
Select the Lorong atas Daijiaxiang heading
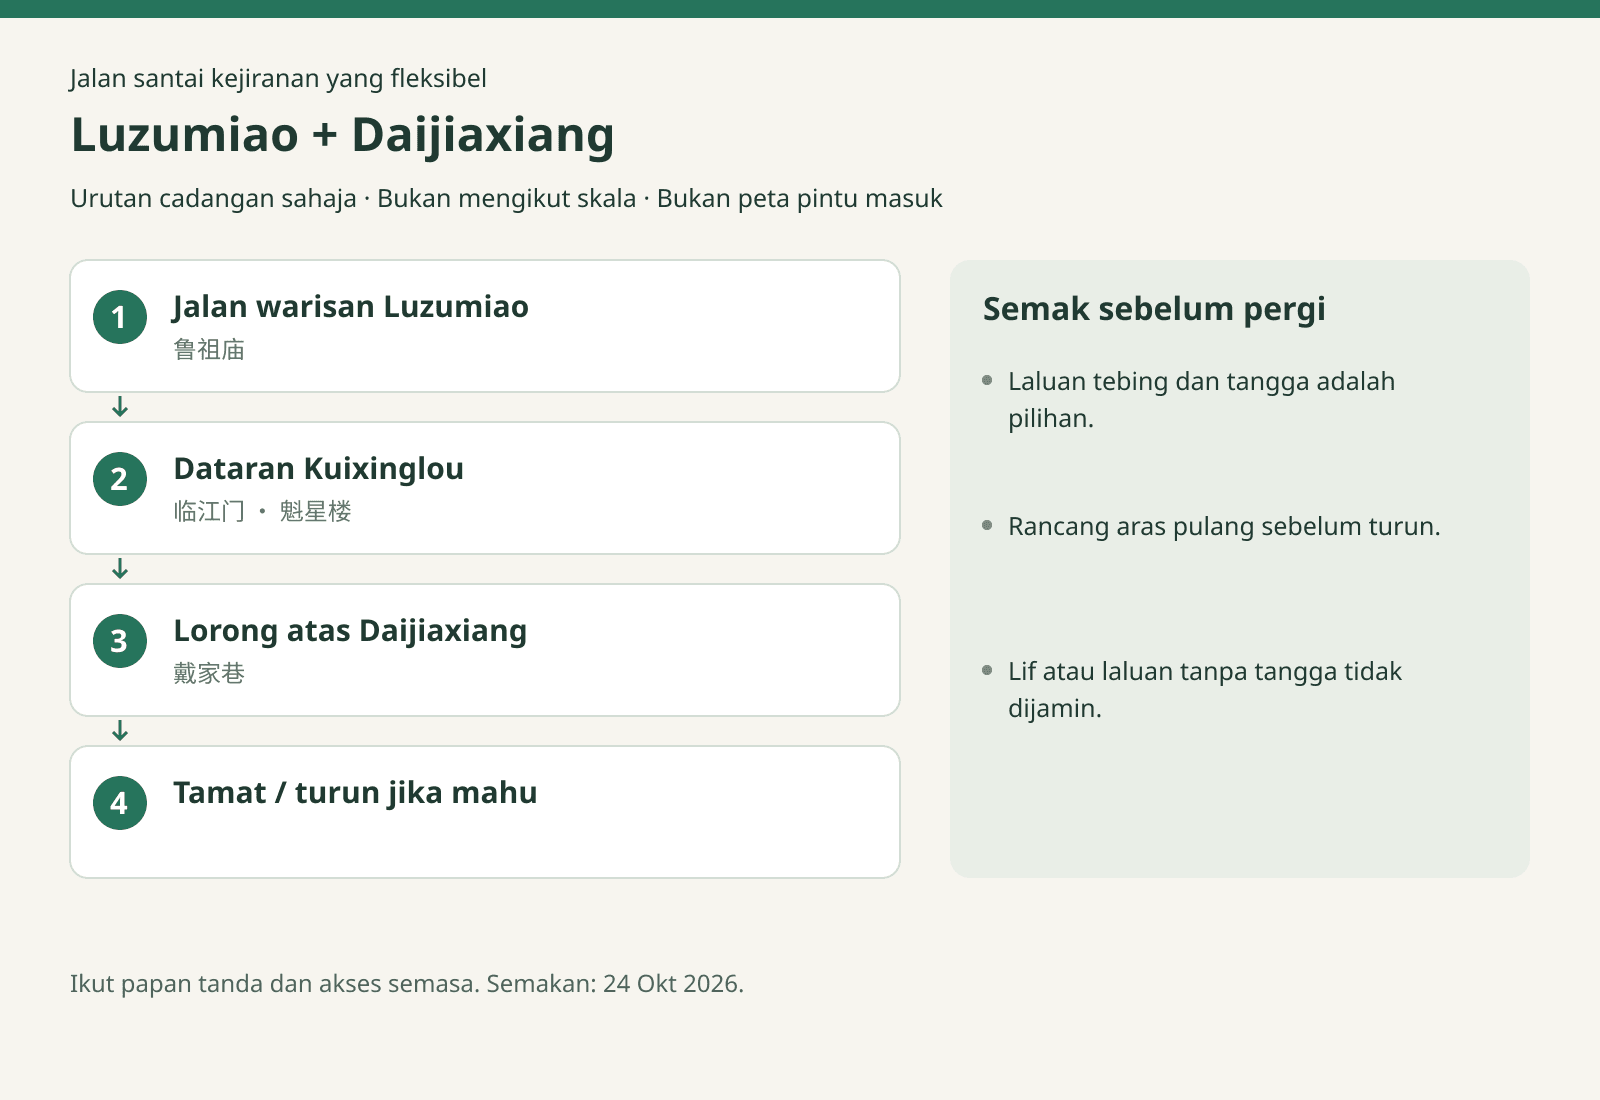tap(350, 631)
